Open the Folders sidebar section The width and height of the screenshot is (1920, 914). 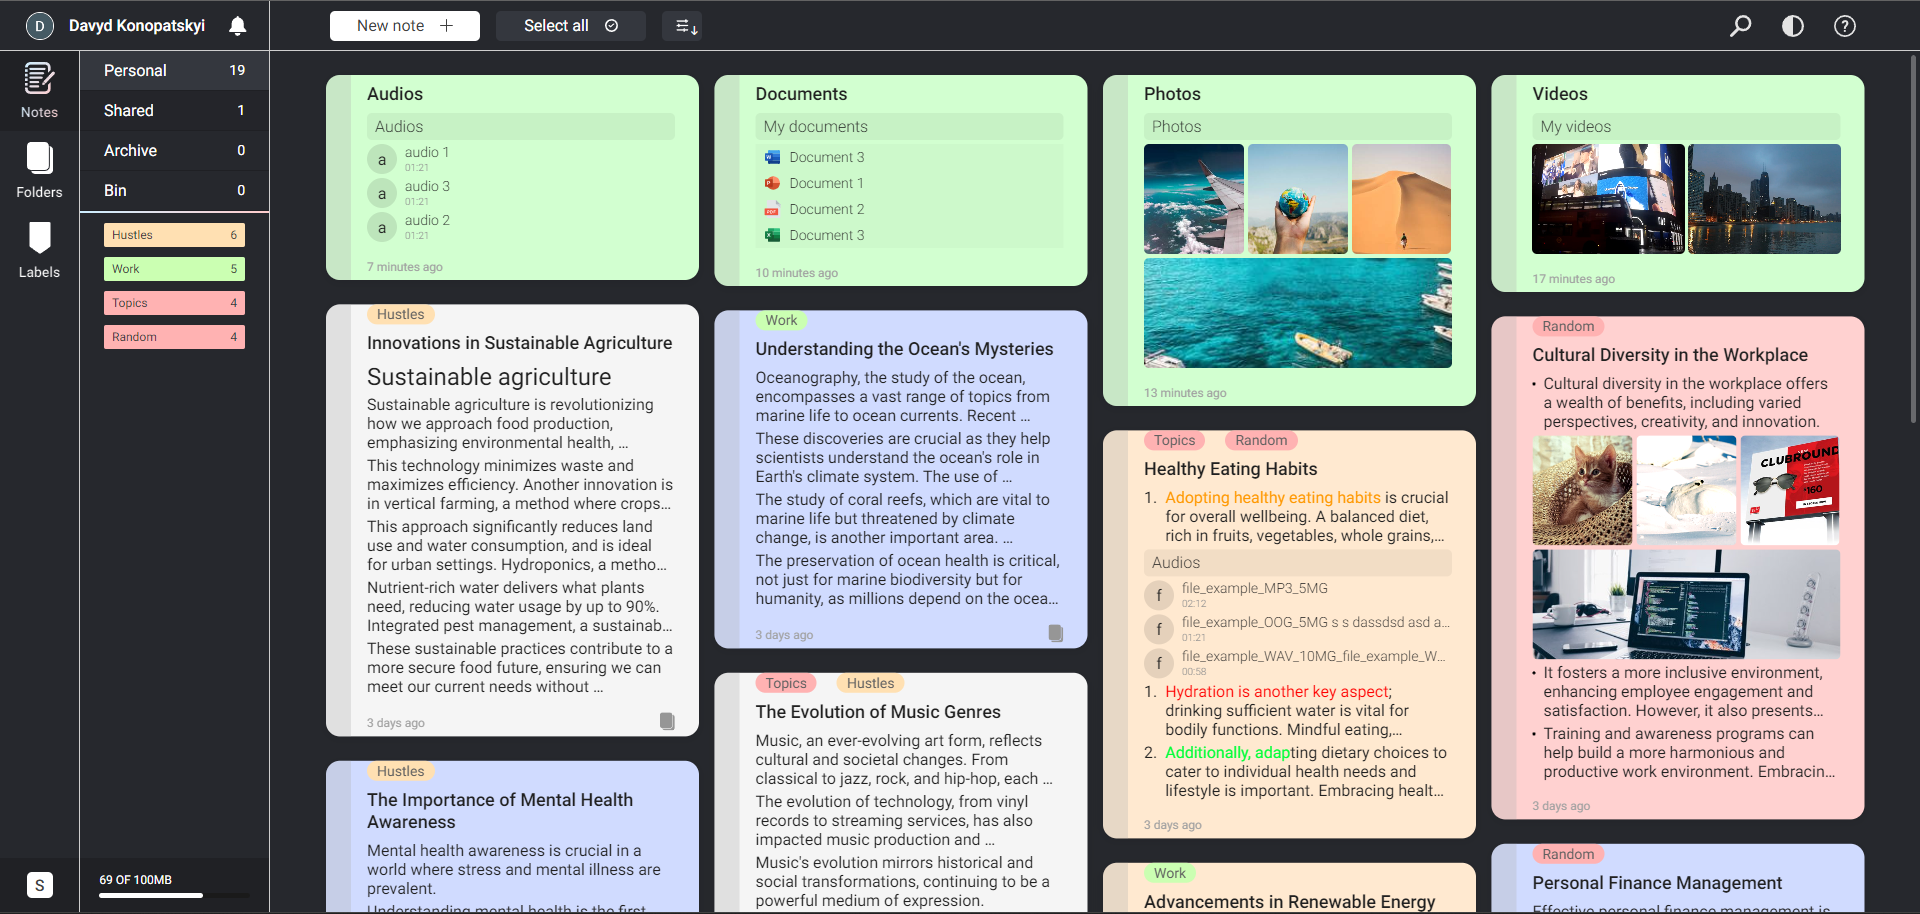pos(39,170)
